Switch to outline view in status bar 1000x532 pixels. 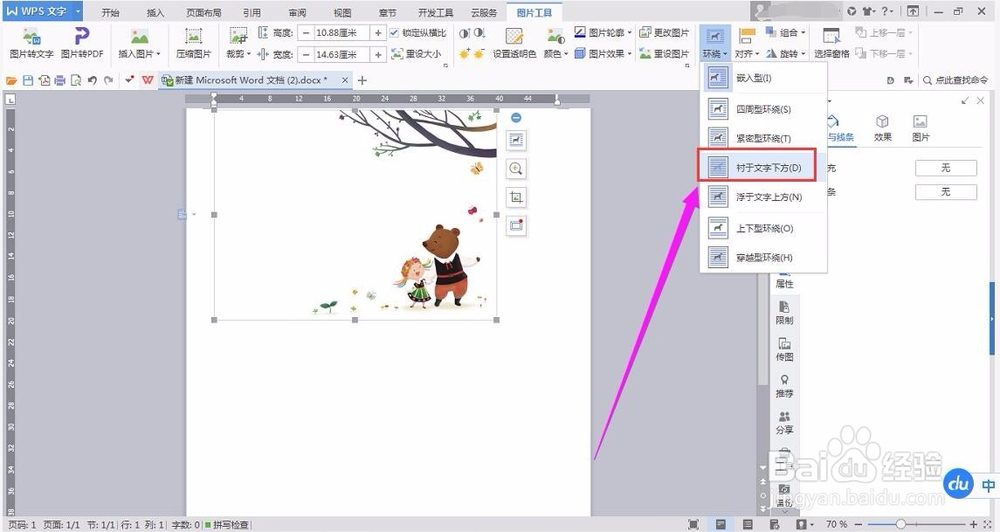click(747, 524)
